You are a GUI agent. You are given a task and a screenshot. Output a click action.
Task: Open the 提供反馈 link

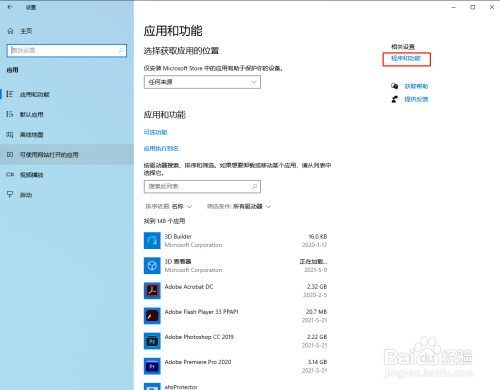(x=416, y=99)
